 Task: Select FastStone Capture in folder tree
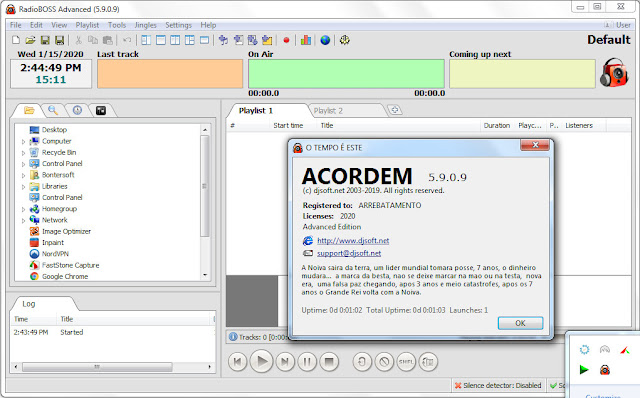pos(71,265)
